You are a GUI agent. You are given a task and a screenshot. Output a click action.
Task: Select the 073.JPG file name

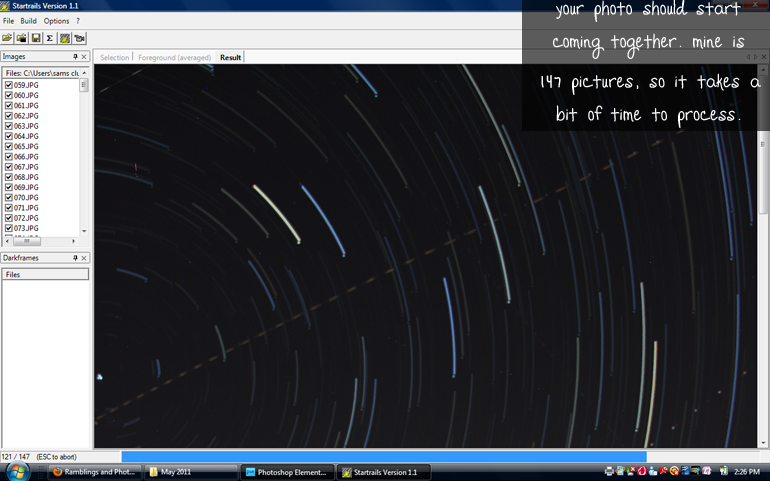point(26,228)
